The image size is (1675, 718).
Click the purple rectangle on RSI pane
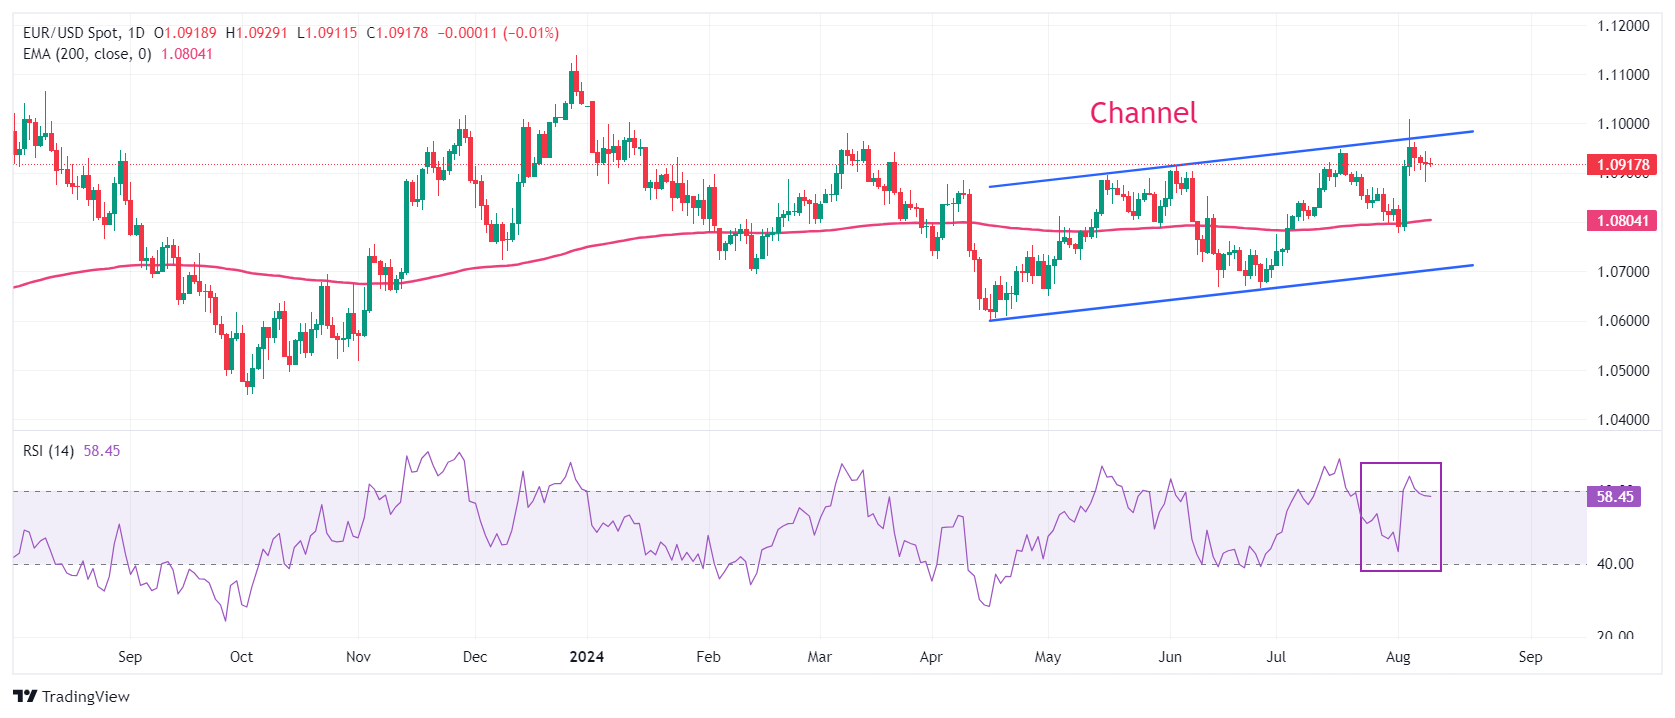tap(1400, 517)
